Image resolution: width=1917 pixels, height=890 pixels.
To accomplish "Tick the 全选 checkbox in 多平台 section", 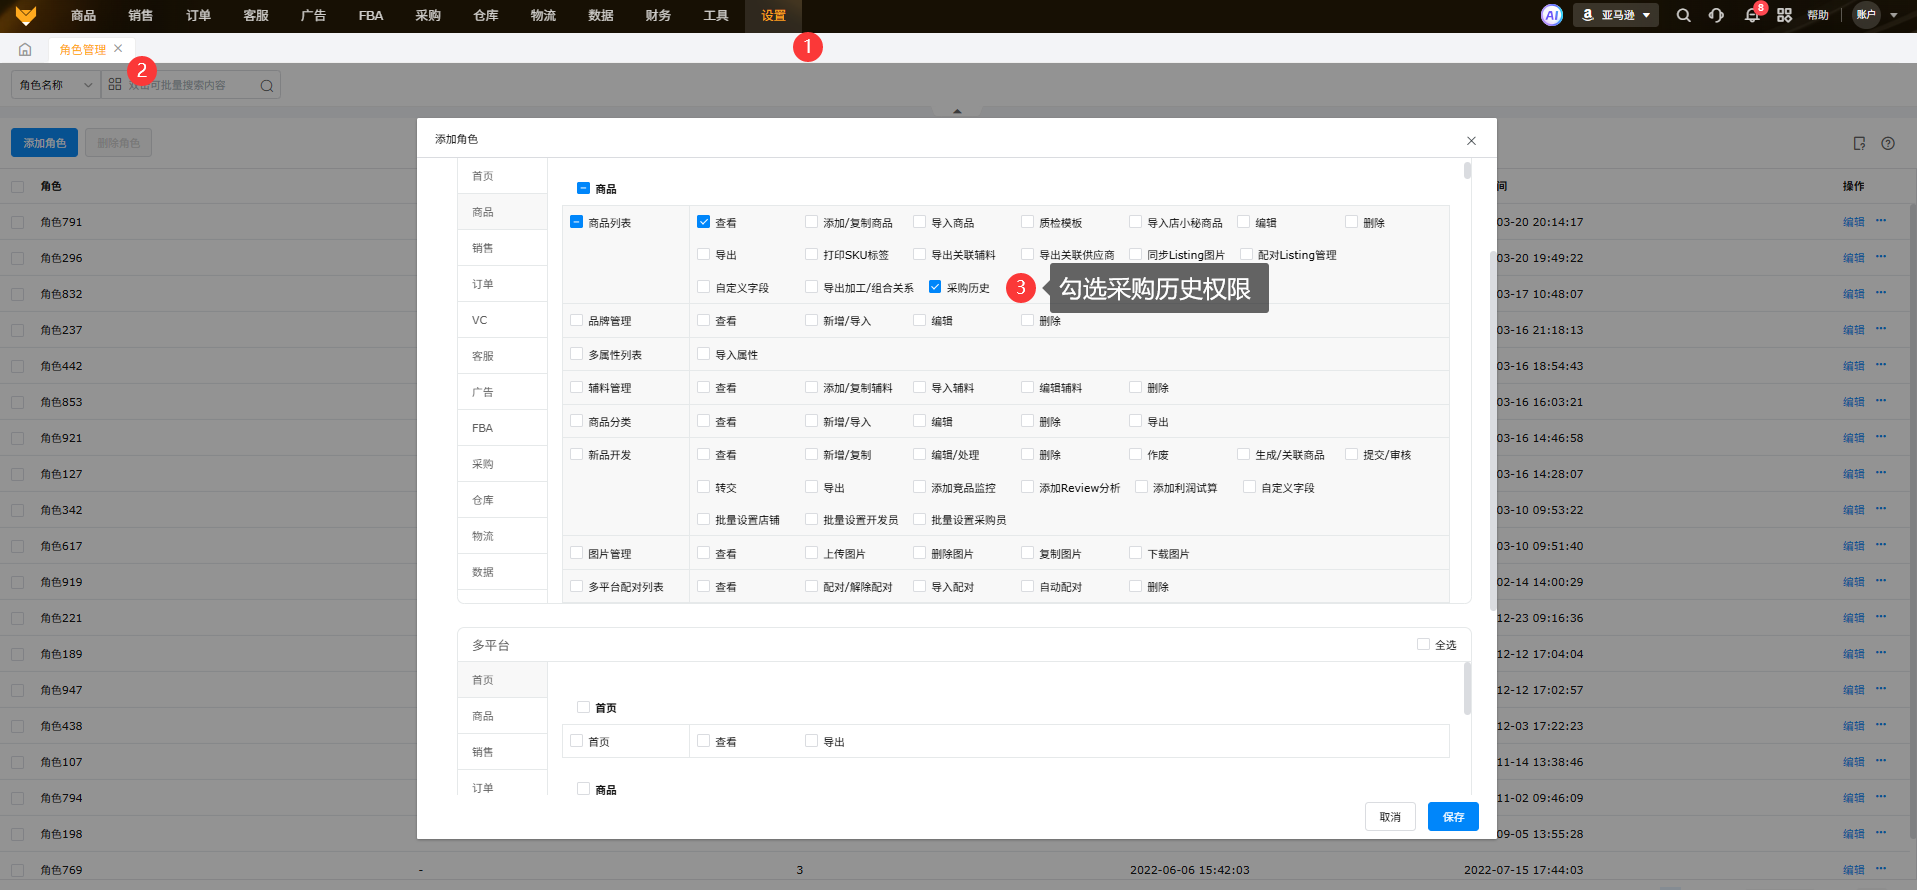I will click(1423, 644).
